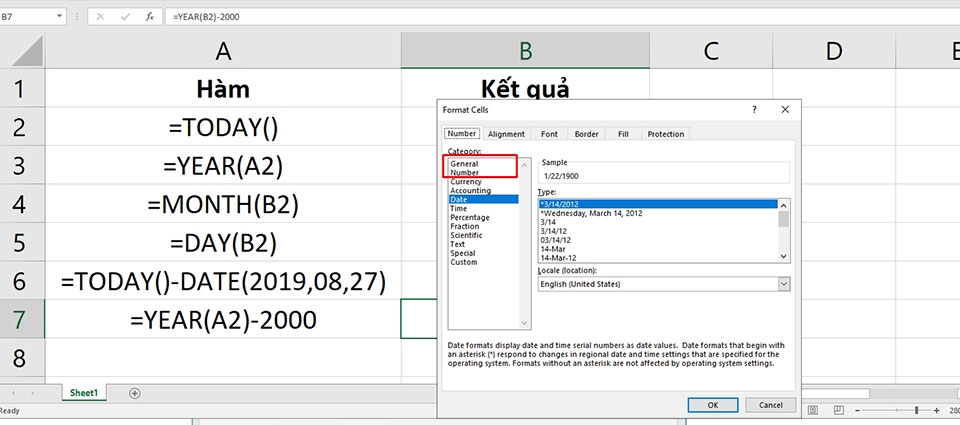
Task: Add a new sheet with the plus icon
Action: pyautogui.click(x=135, y=393)
